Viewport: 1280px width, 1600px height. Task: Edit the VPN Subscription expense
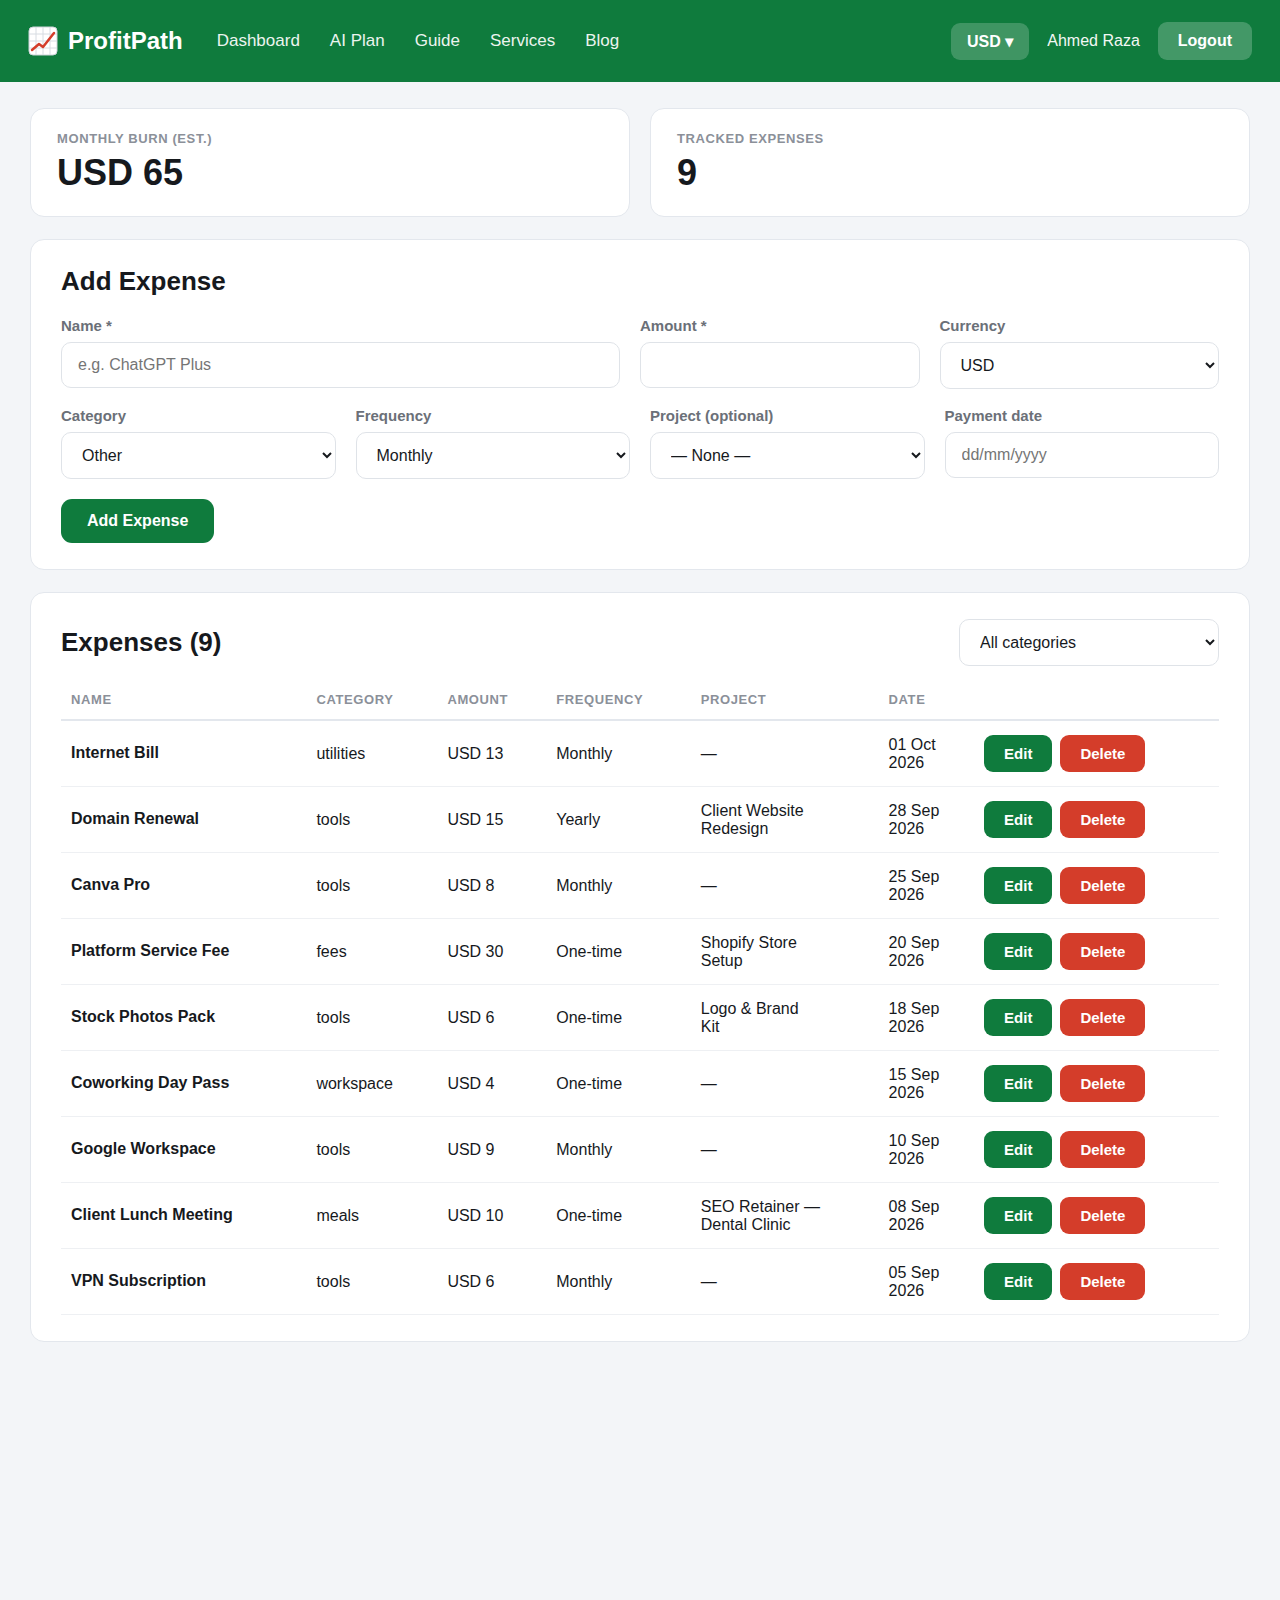tap(1018, 1282)
